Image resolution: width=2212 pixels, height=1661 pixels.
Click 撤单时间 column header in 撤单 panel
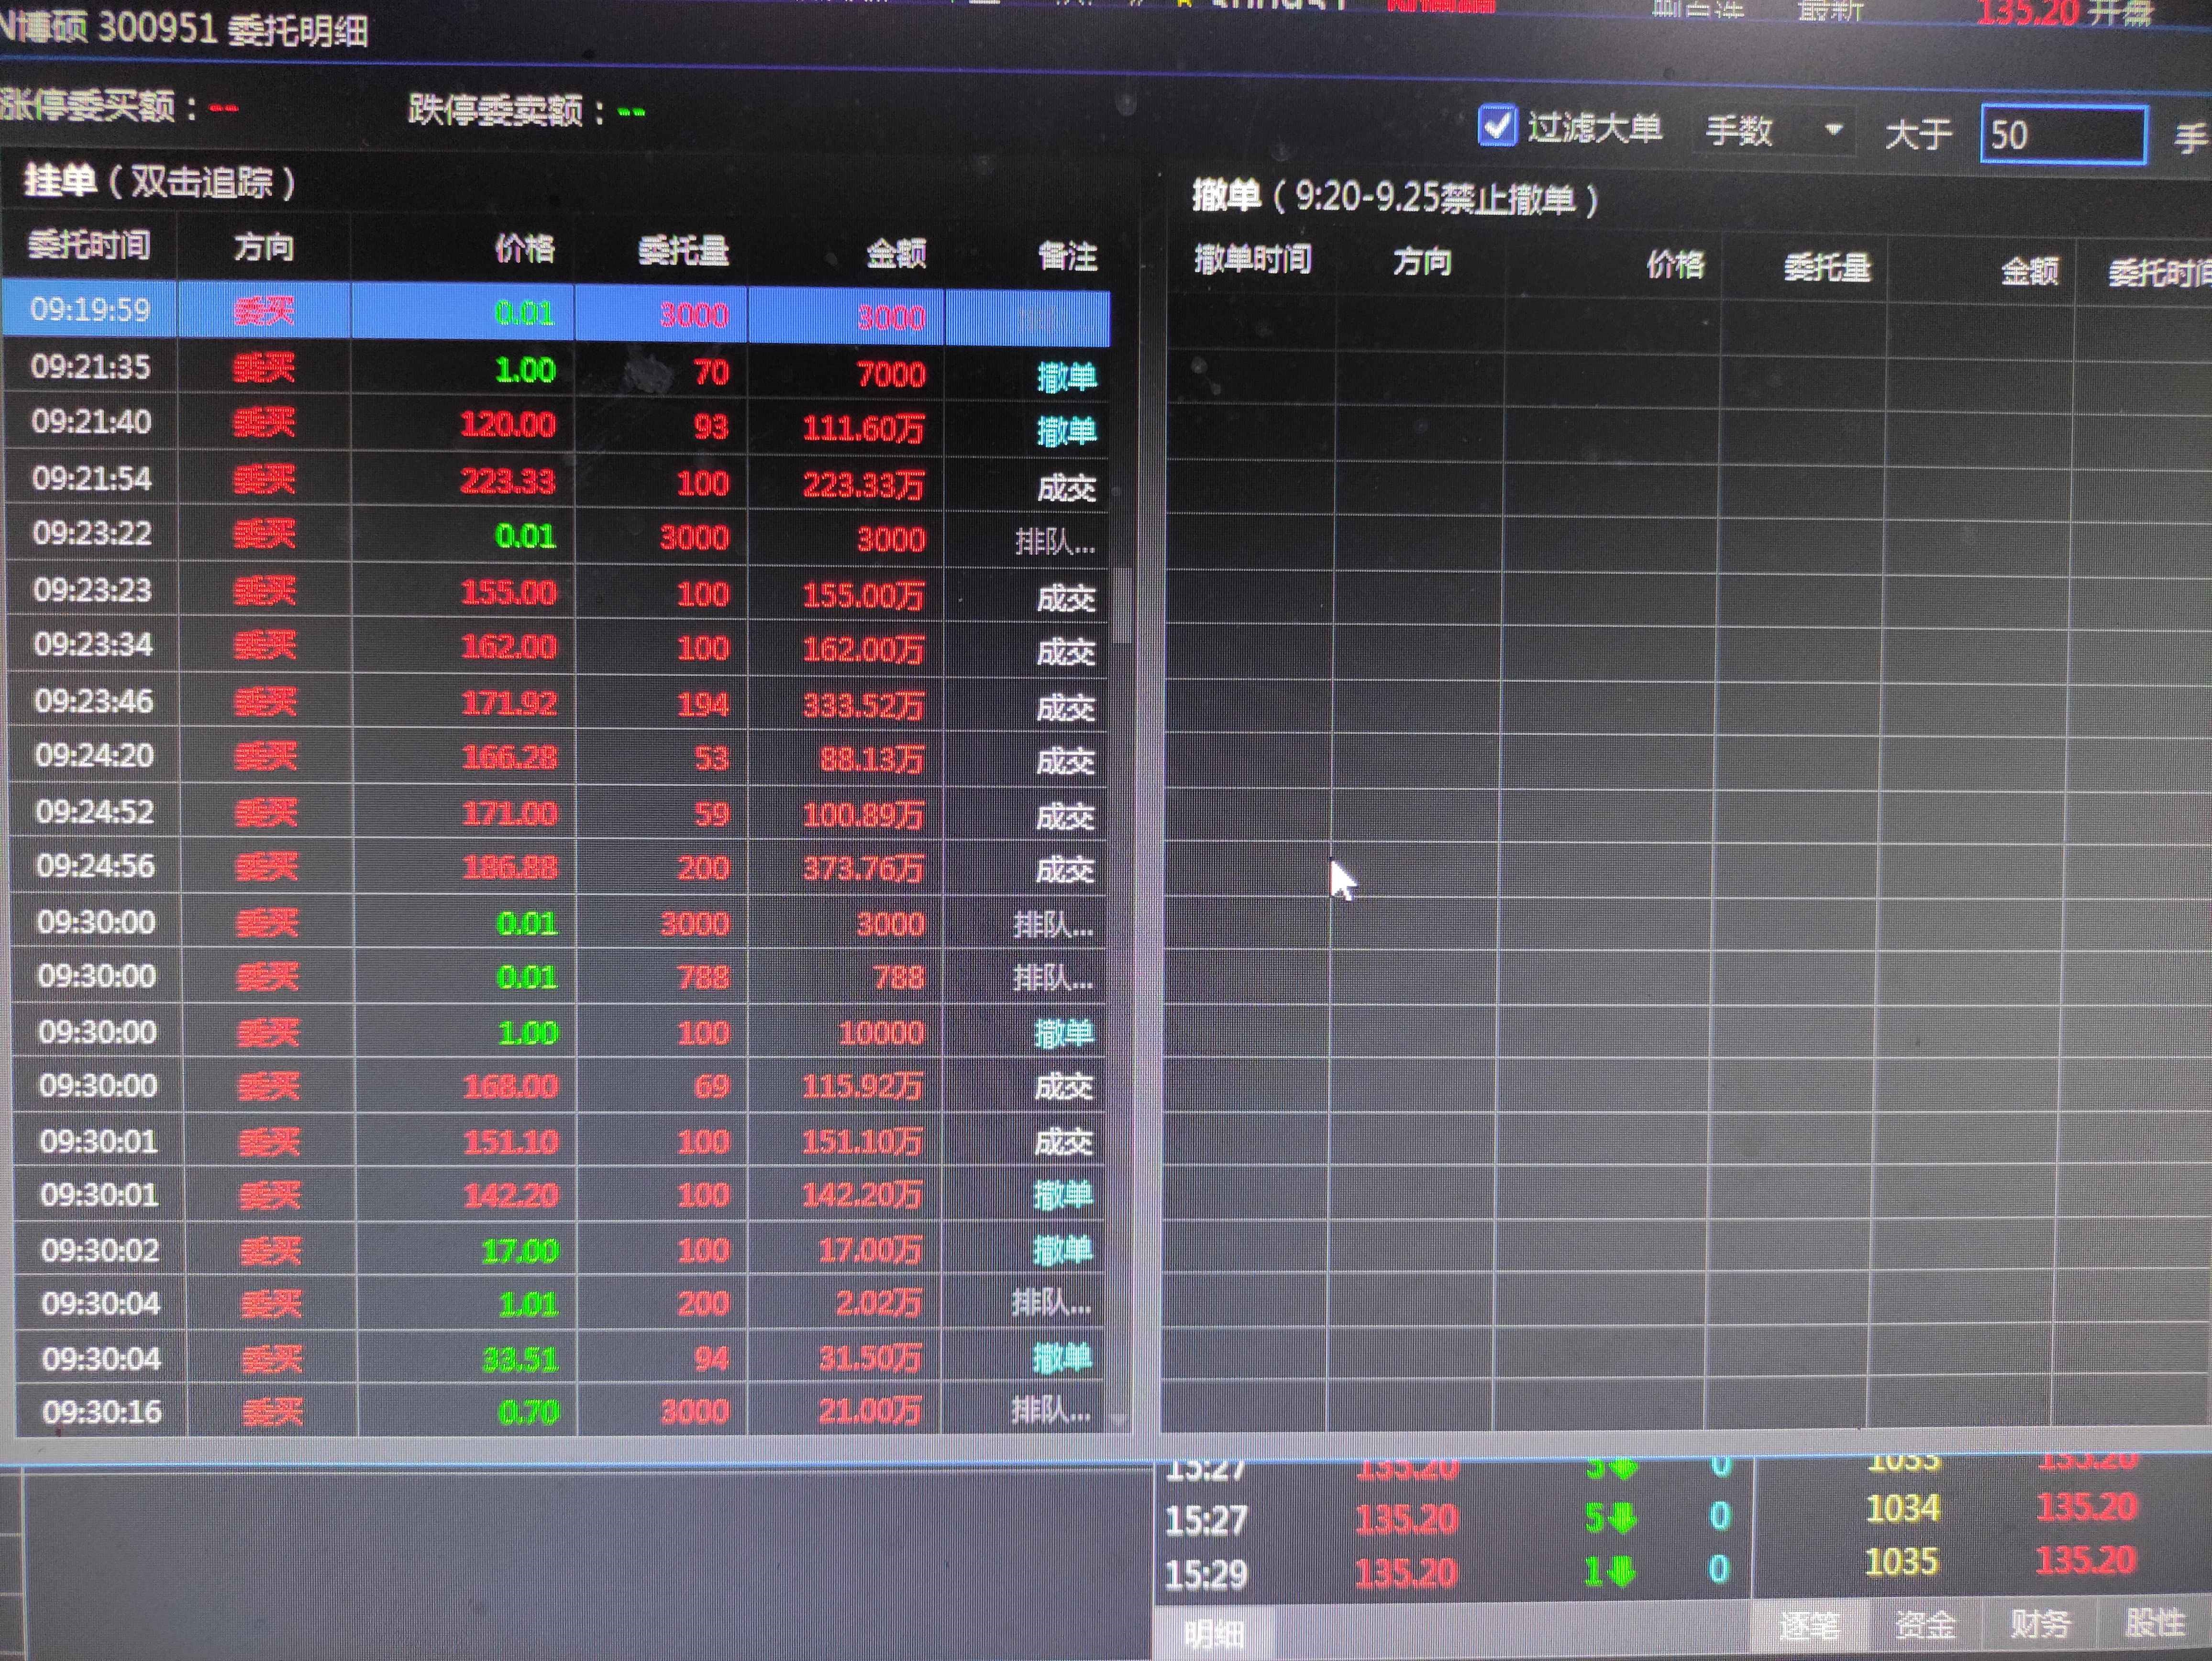coord(1252,260)
